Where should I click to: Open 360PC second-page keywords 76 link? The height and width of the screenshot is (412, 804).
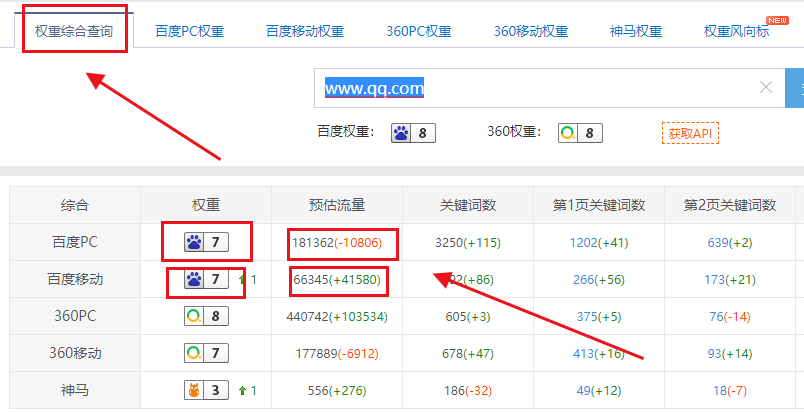[x=716, y=317]
